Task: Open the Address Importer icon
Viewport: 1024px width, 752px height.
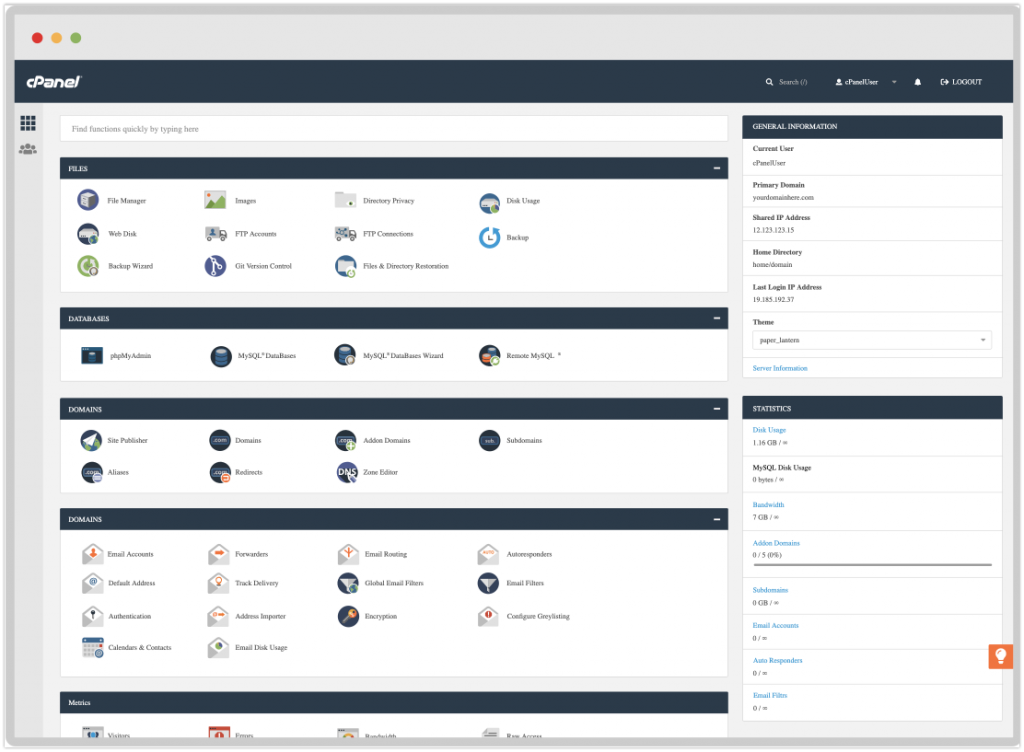Action: pyautogui.click(x=218, y=616)
